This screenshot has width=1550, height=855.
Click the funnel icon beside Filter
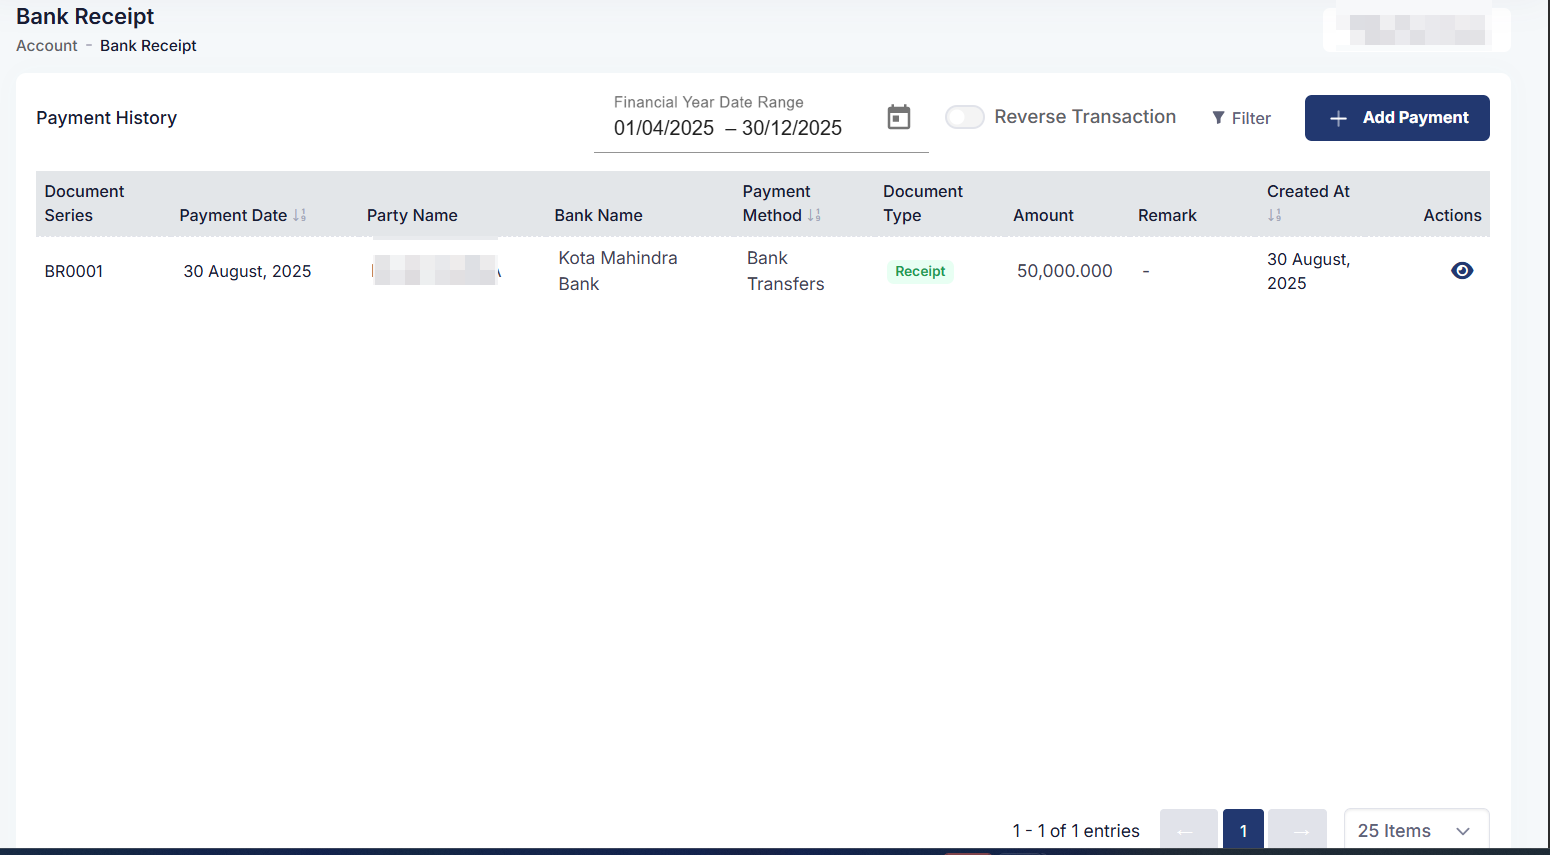tap(1218, 118)
